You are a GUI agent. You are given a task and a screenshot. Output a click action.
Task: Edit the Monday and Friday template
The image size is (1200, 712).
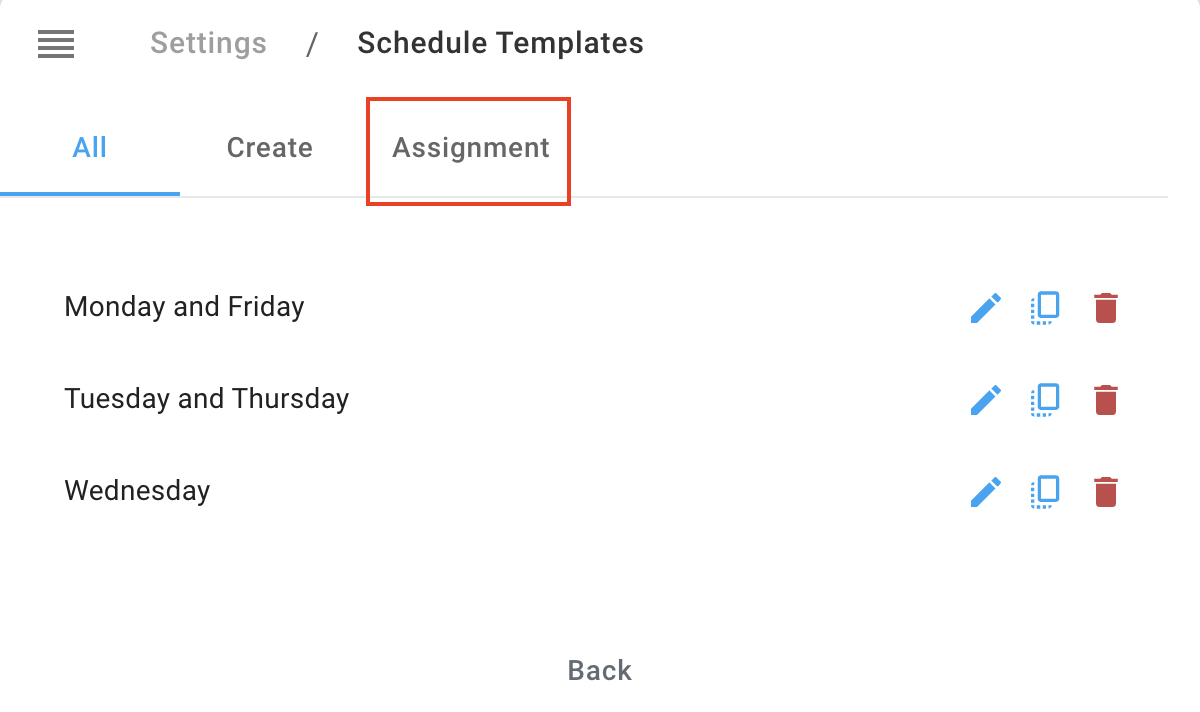point(986,308)
